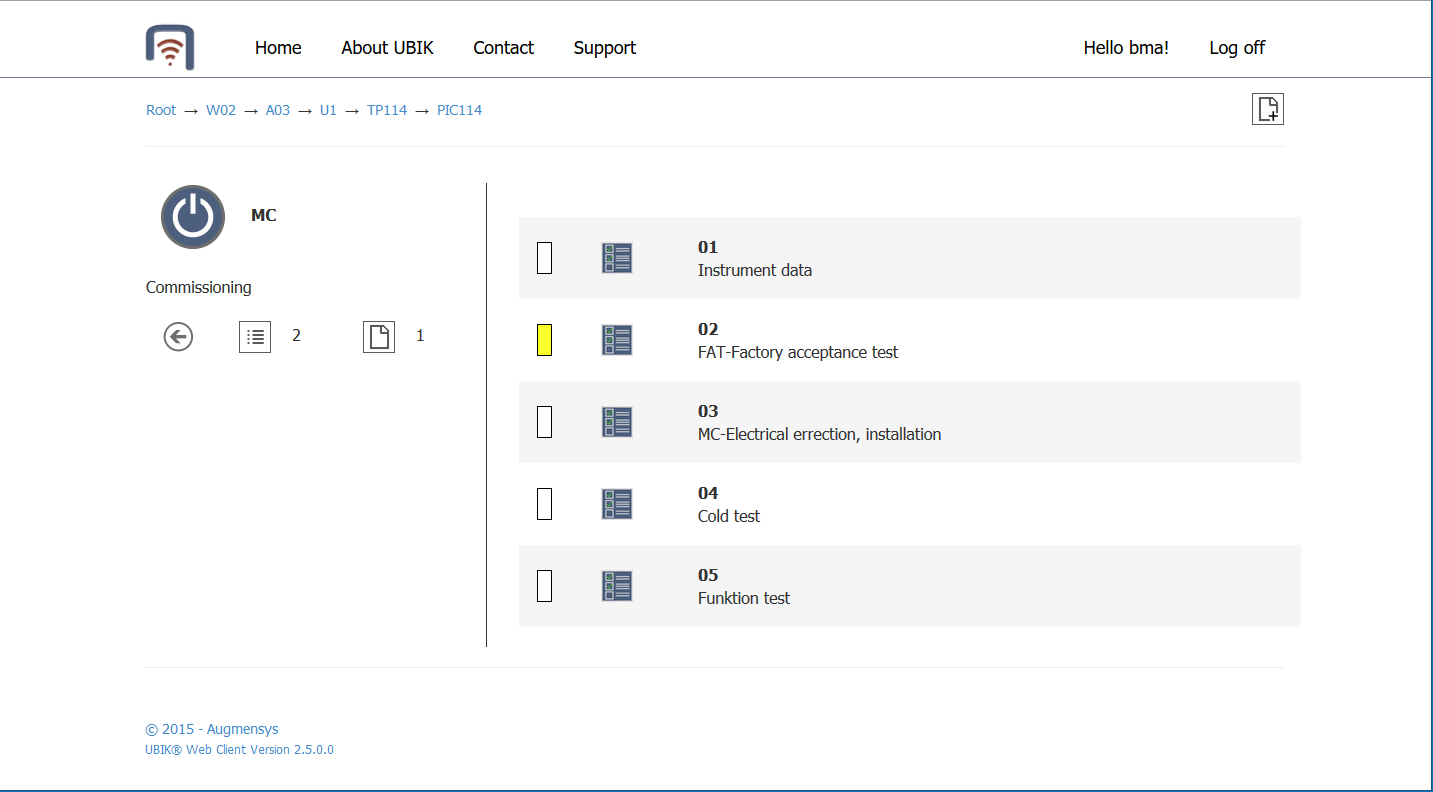This screenshot has width=1433, height=792.
Task: Open the About UBIK page
Action: (387, 48)
